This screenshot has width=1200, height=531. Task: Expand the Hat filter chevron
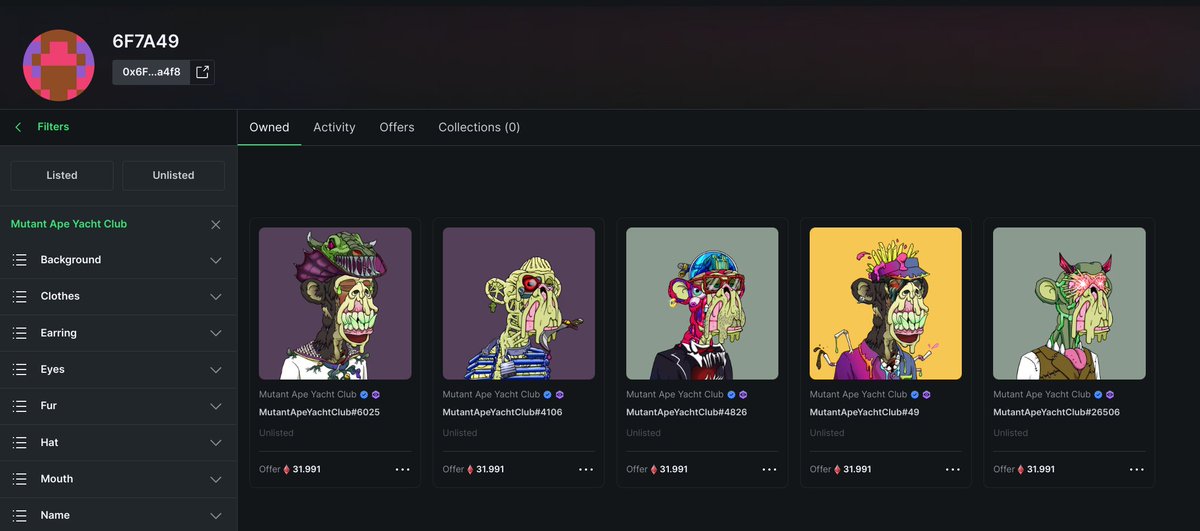tap(216, 442)
